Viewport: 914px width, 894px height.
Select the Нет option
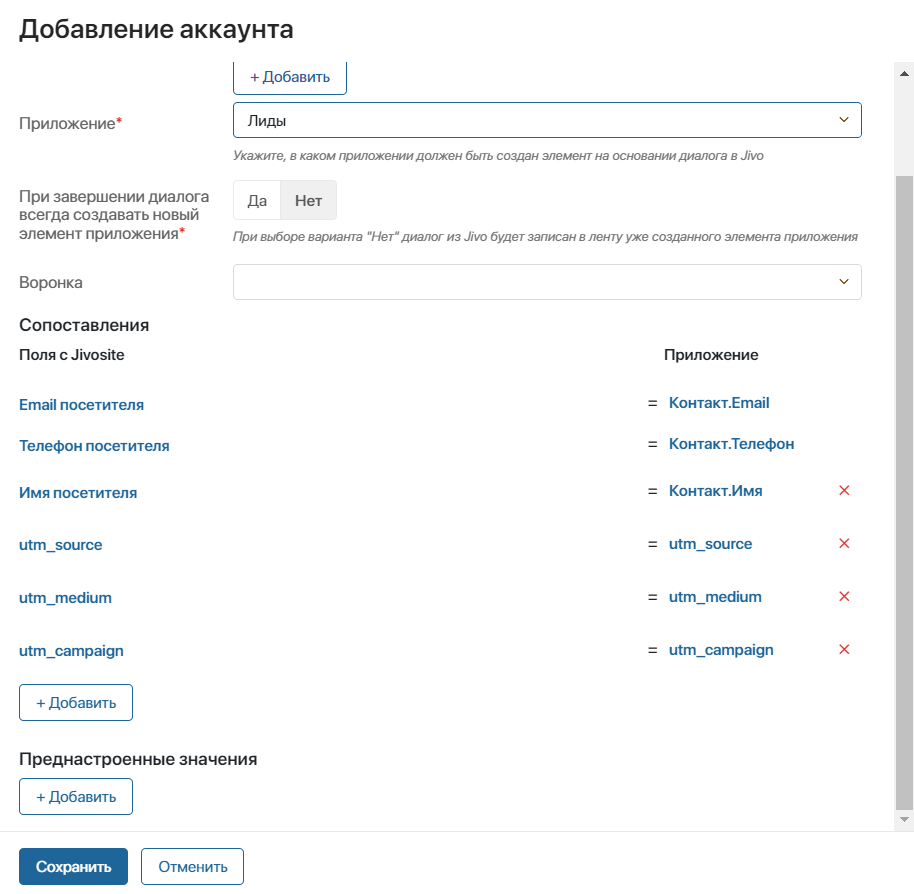click(x=308, y=200)
